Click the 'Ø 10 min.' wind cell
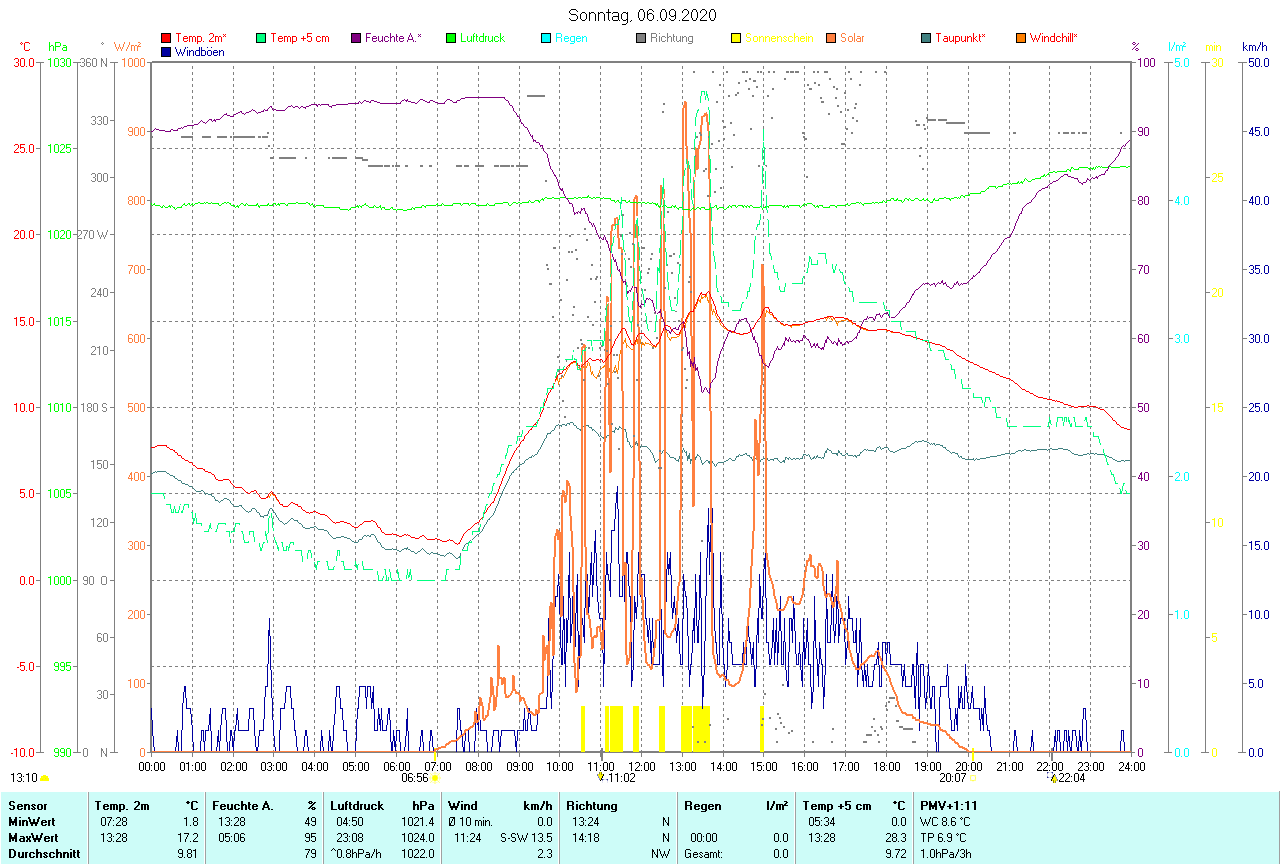 tap(471, 821)
